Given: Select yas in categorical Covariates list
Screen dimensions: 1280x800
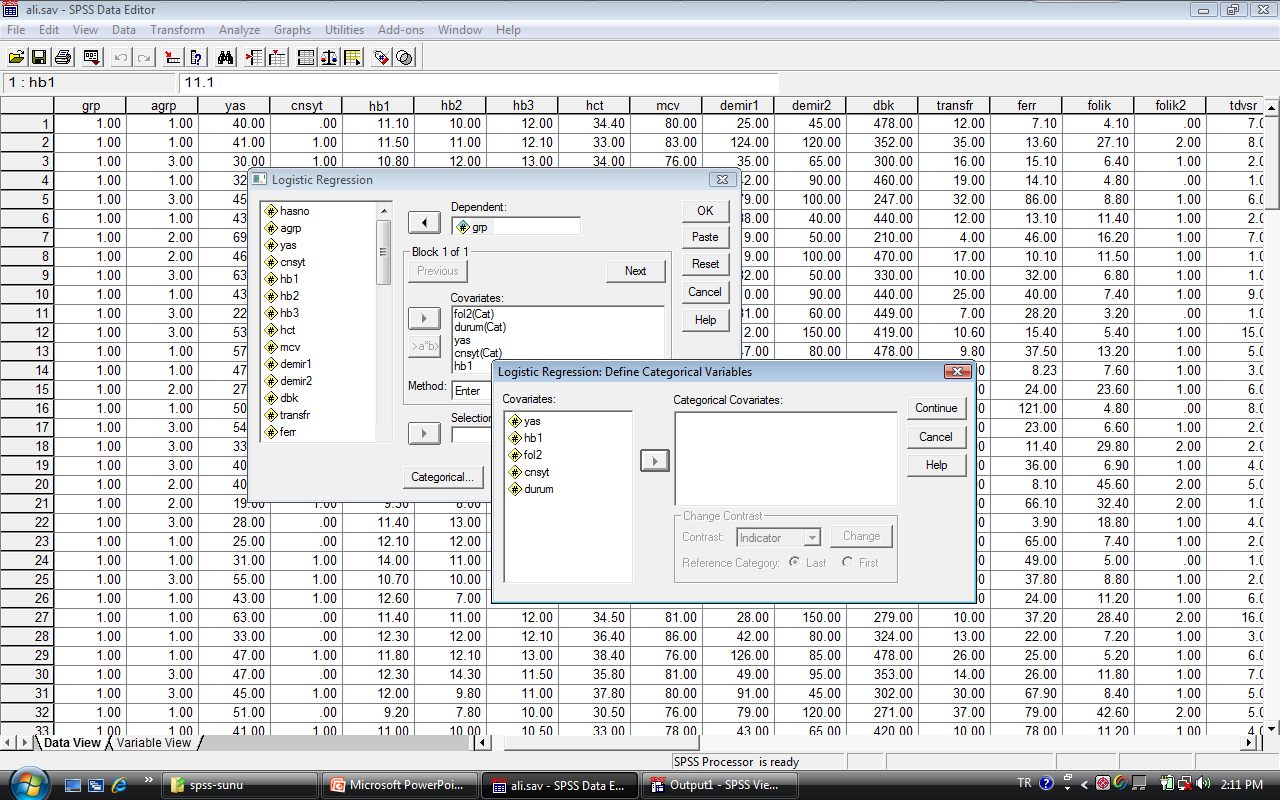Looking at the screenshot, I should click(x=531, y=421).
